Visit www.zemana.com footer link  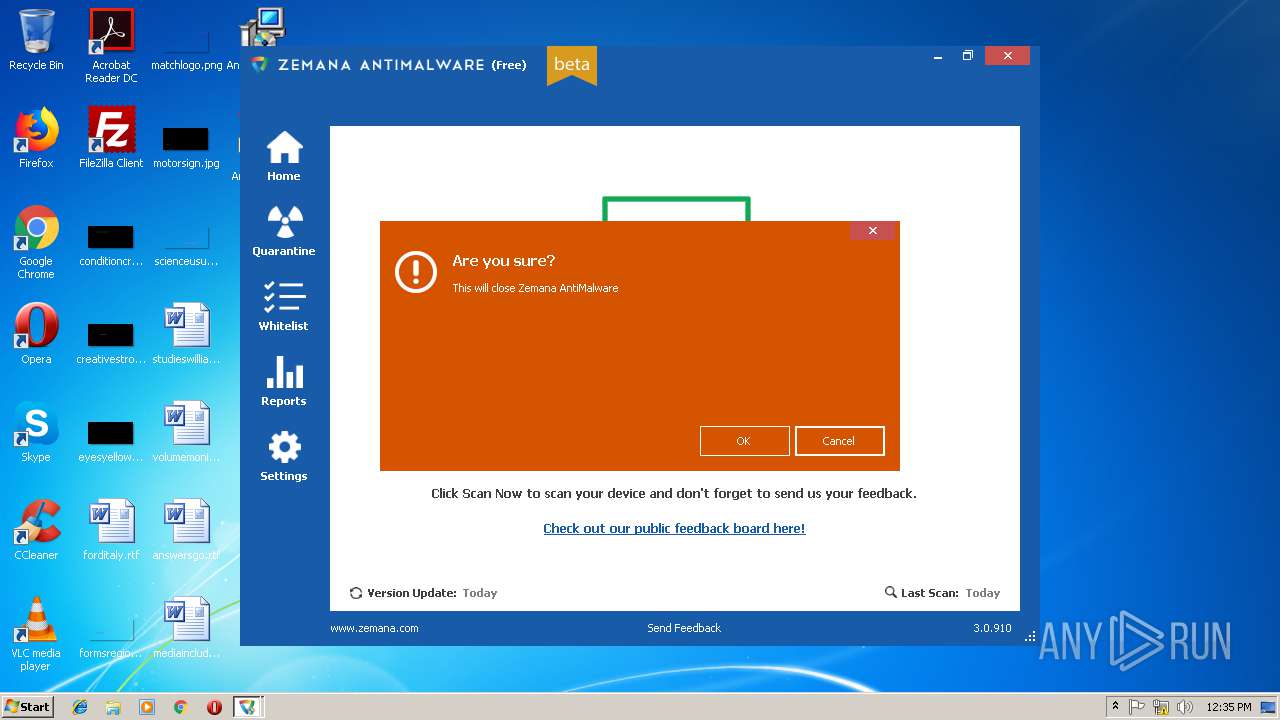(x=374, y=628)
